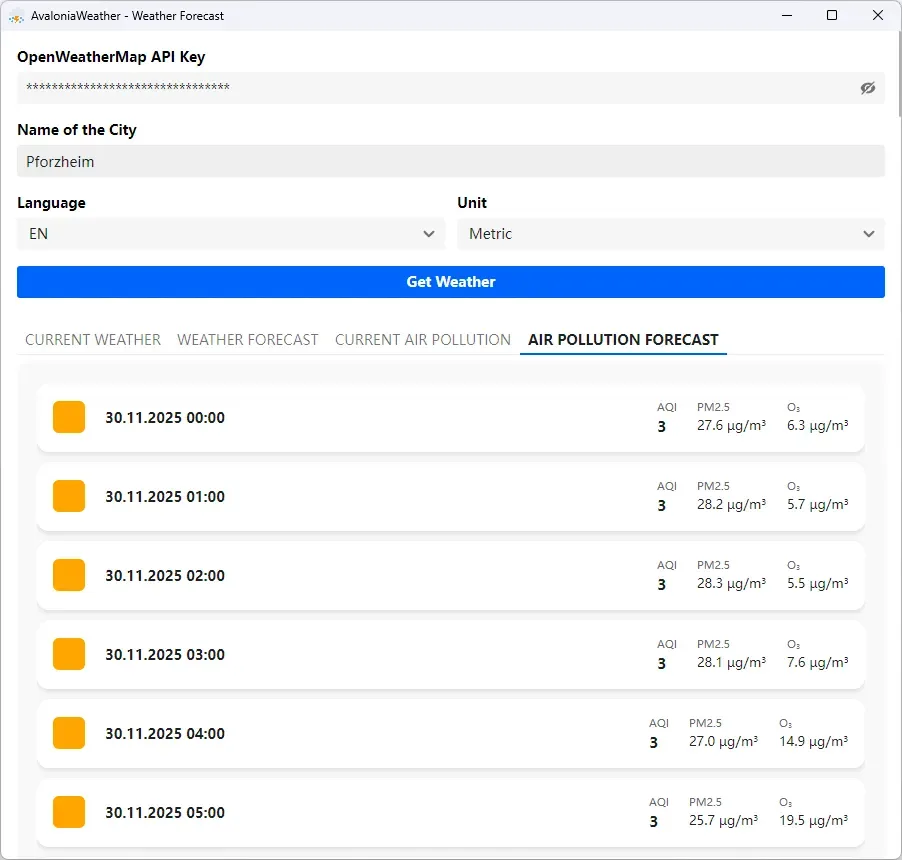Click orange AQI square for 04:00 forecast
This screenshot has height=860, width=902.
[69, 734]
